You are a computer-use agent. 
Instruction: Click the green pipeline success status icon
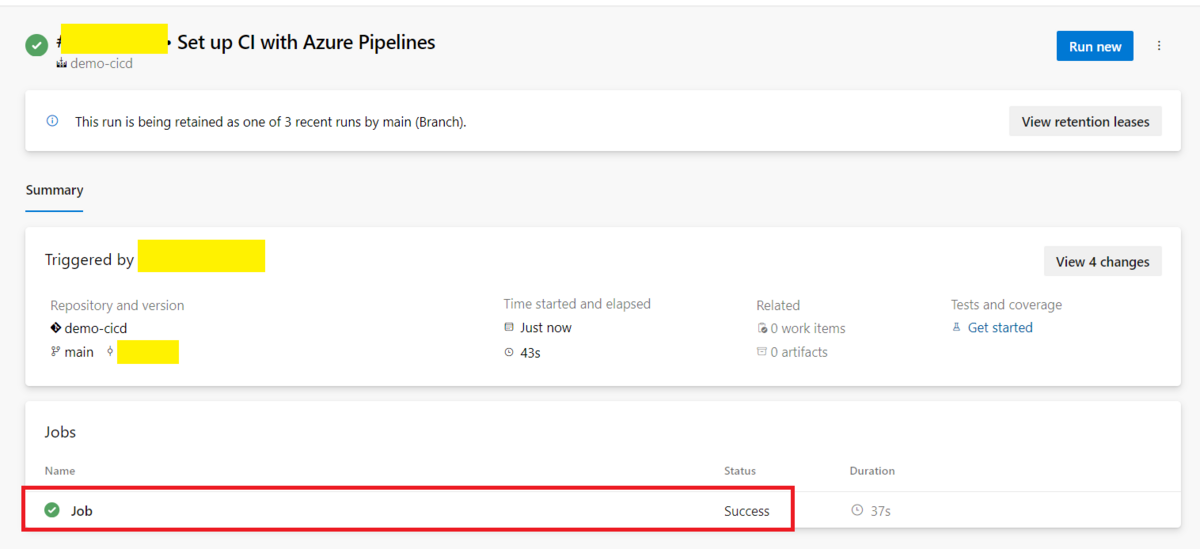pyautogui.click(x=37, y=45)
